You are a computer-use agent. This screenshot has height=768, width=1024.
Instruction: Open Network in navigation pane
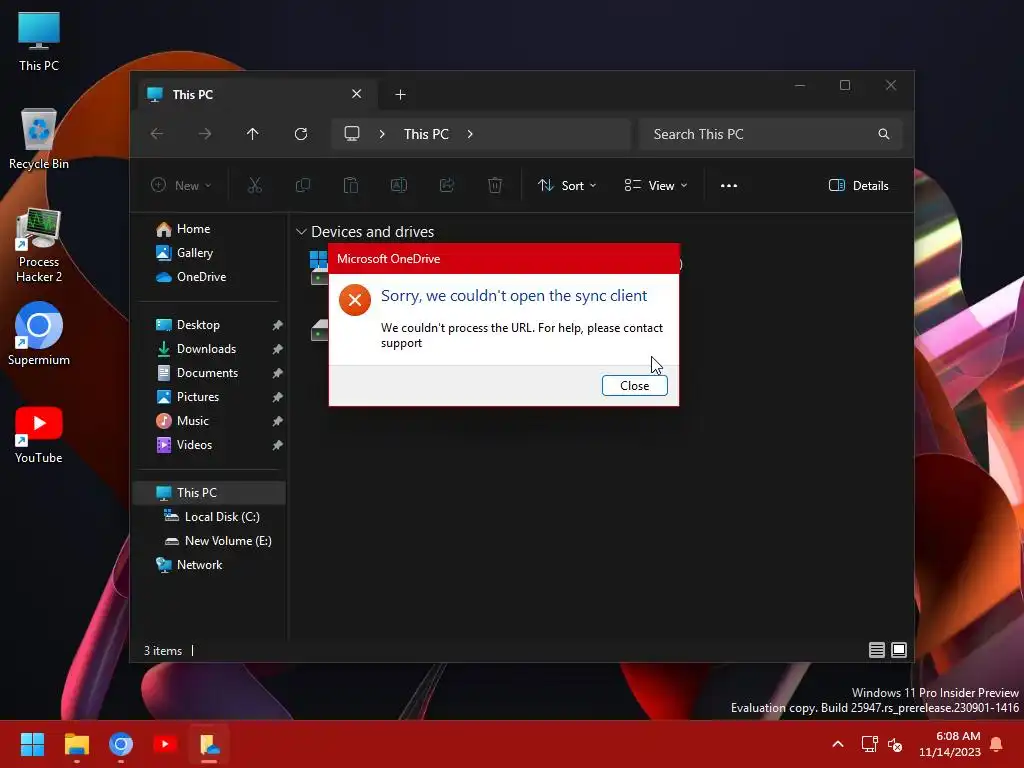199,565
